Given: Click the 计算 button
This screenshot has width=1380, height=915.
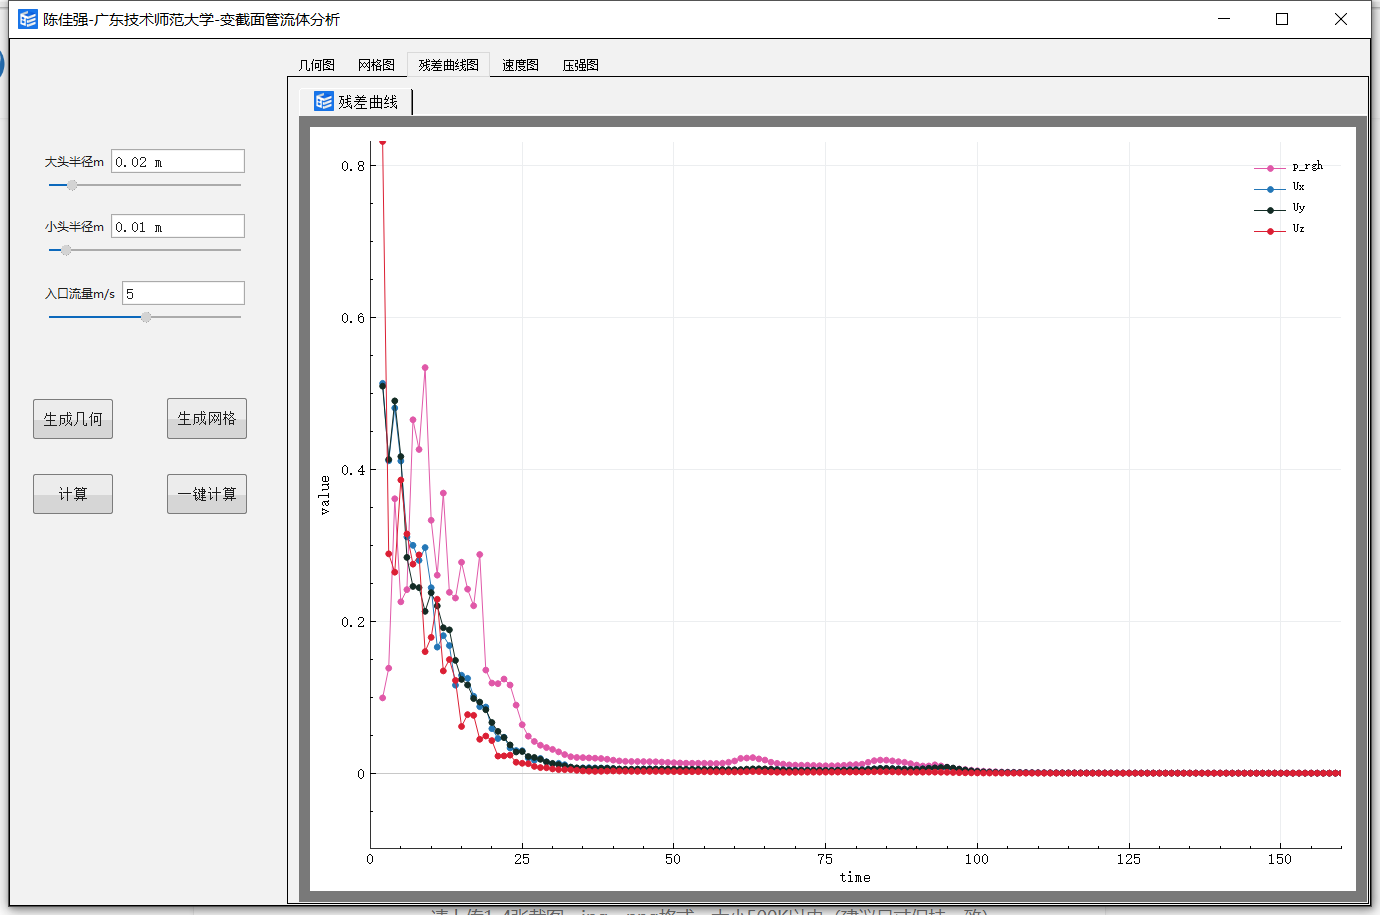Looking at the screenshot, I should [73, 494].
